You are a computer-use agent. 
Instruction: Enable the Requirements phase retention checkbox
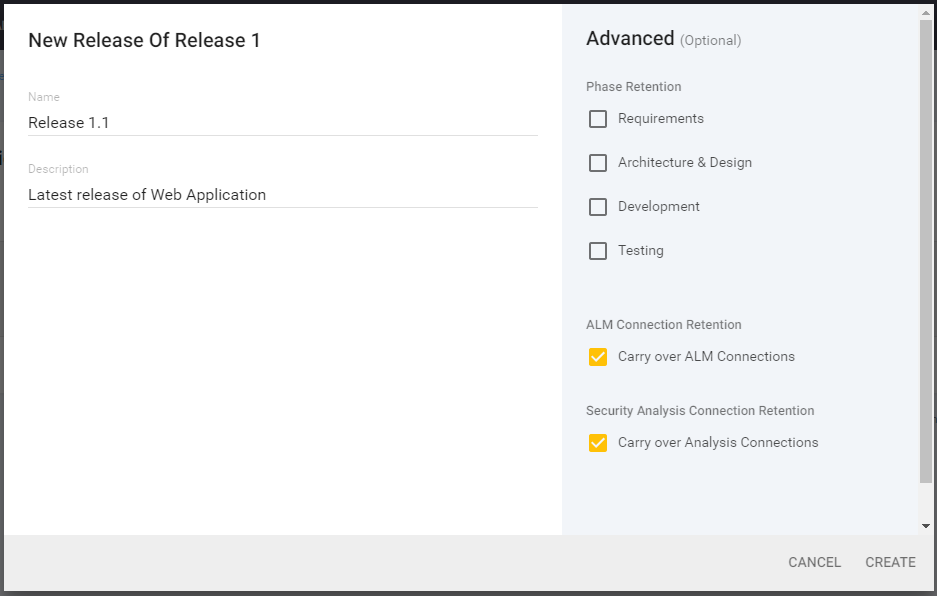click(598, 118)
